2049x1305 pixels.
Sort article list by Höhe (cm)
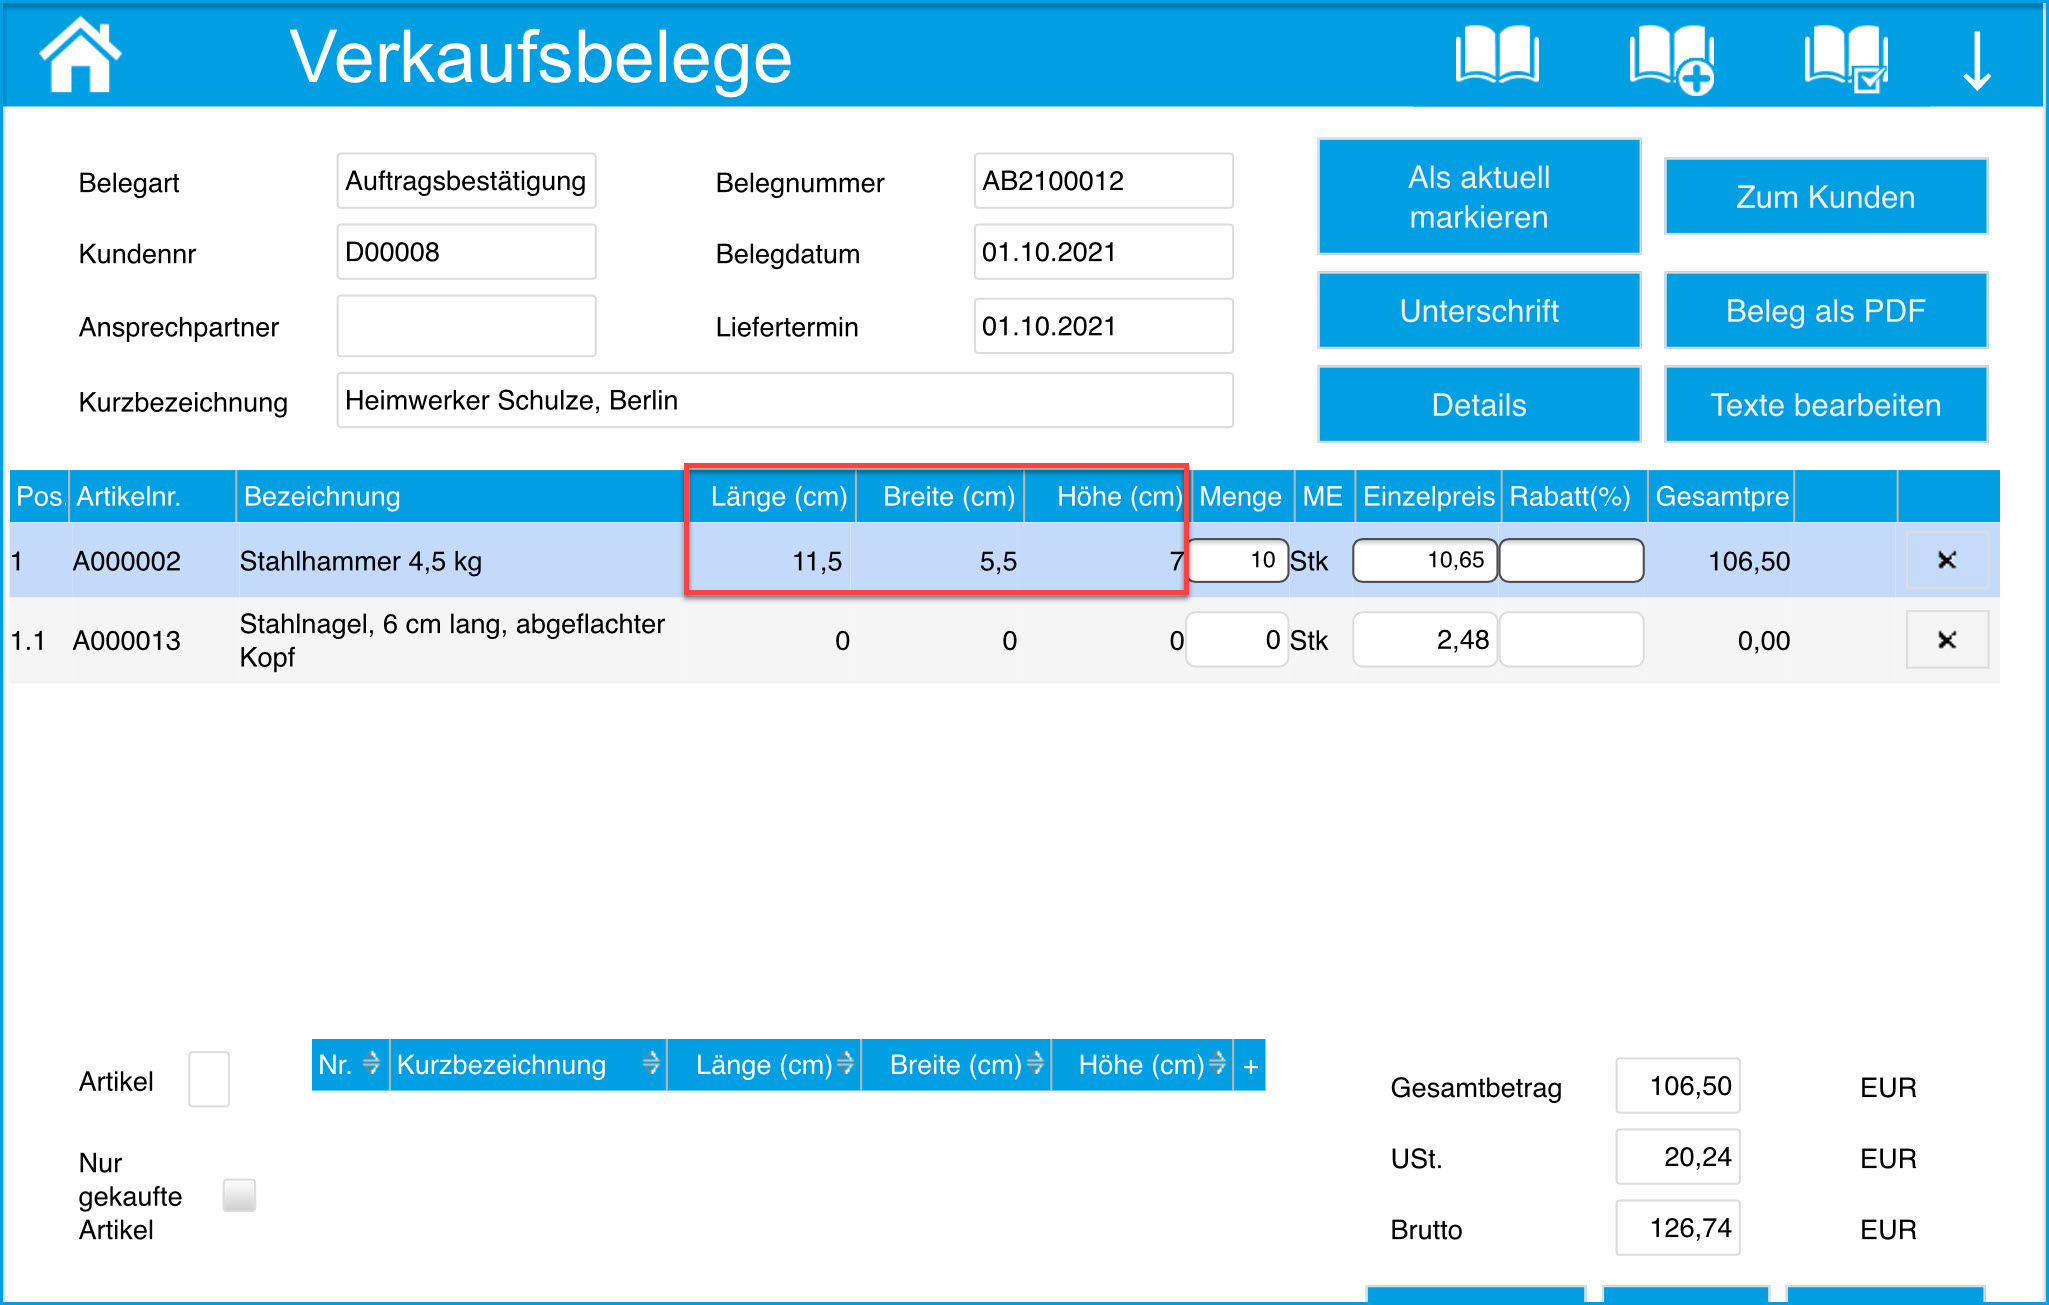1217,1064
